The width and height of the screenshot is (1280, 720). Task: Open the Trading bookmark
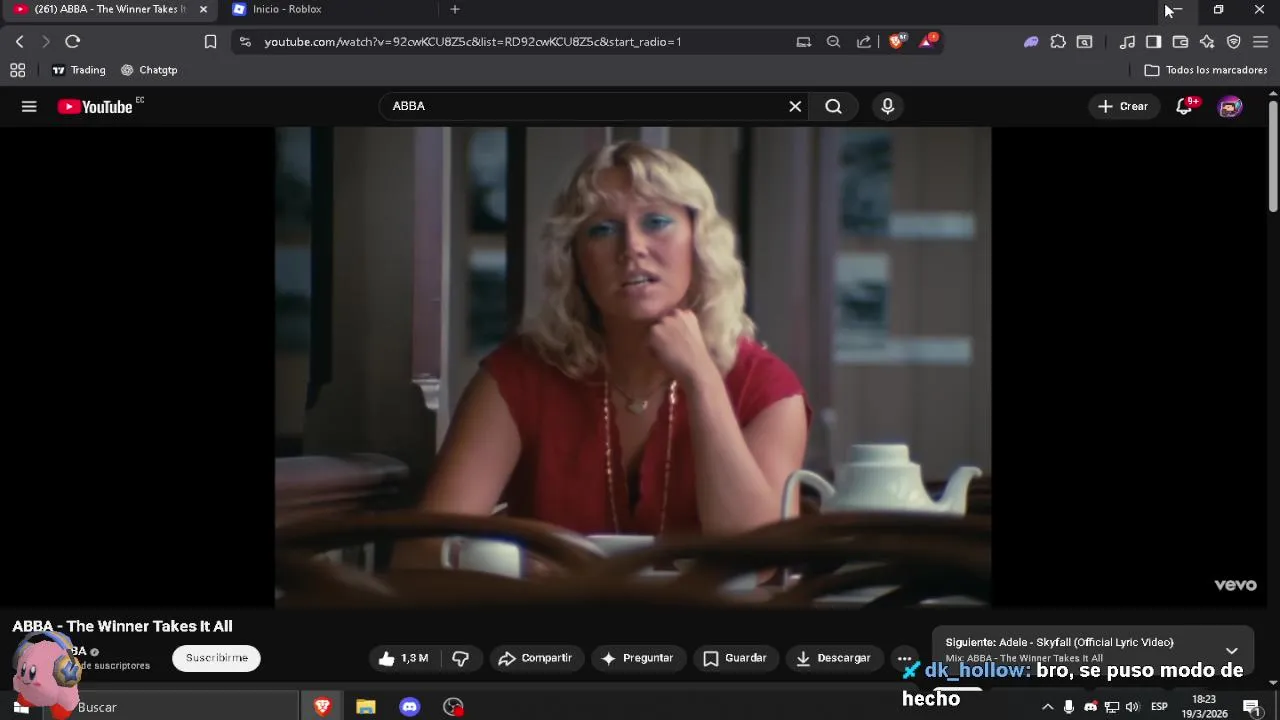coord(78,70)
